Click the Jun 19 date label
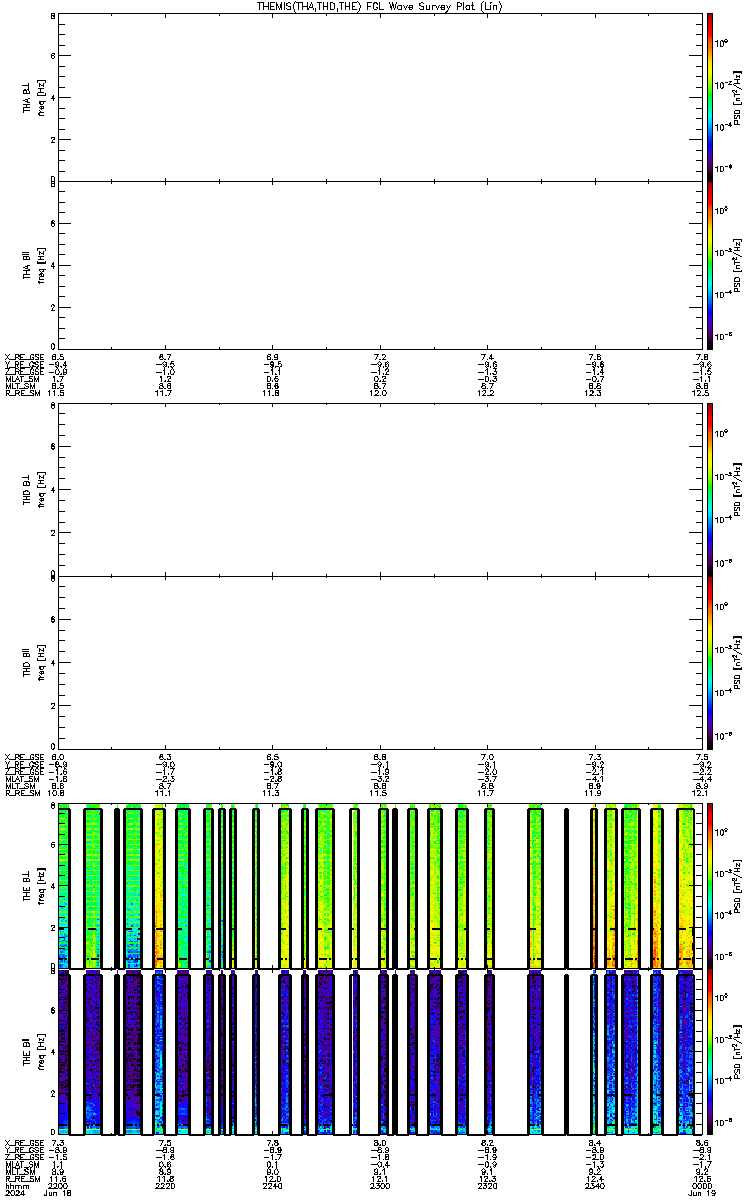 (x=701, y=1195)
